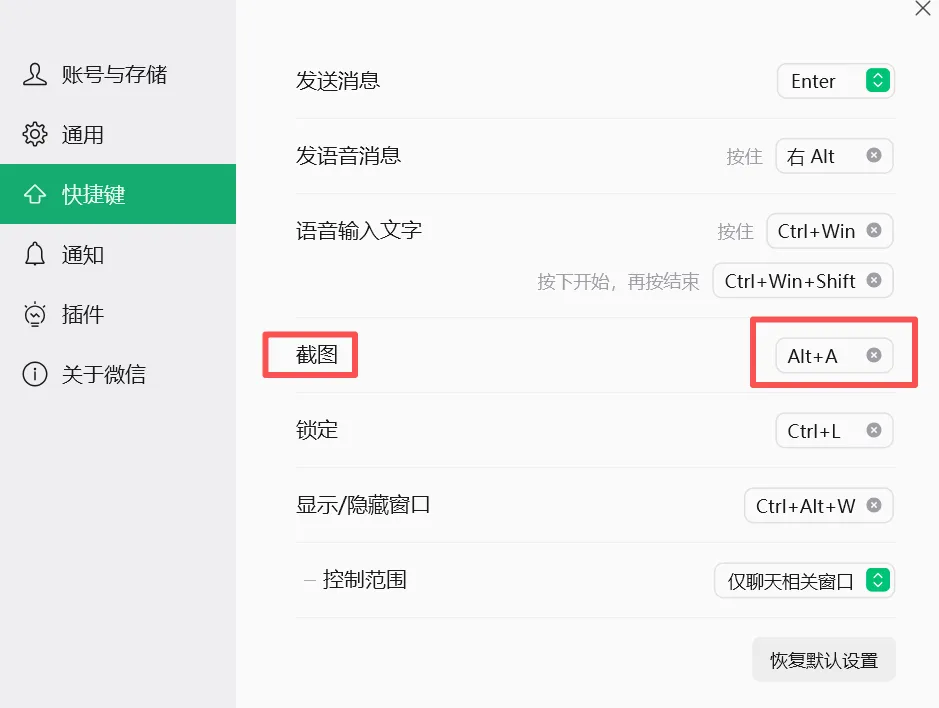Click the gear icon beside 通用
Viewport: 939px width, 708px height.
(x=35, y=134)
